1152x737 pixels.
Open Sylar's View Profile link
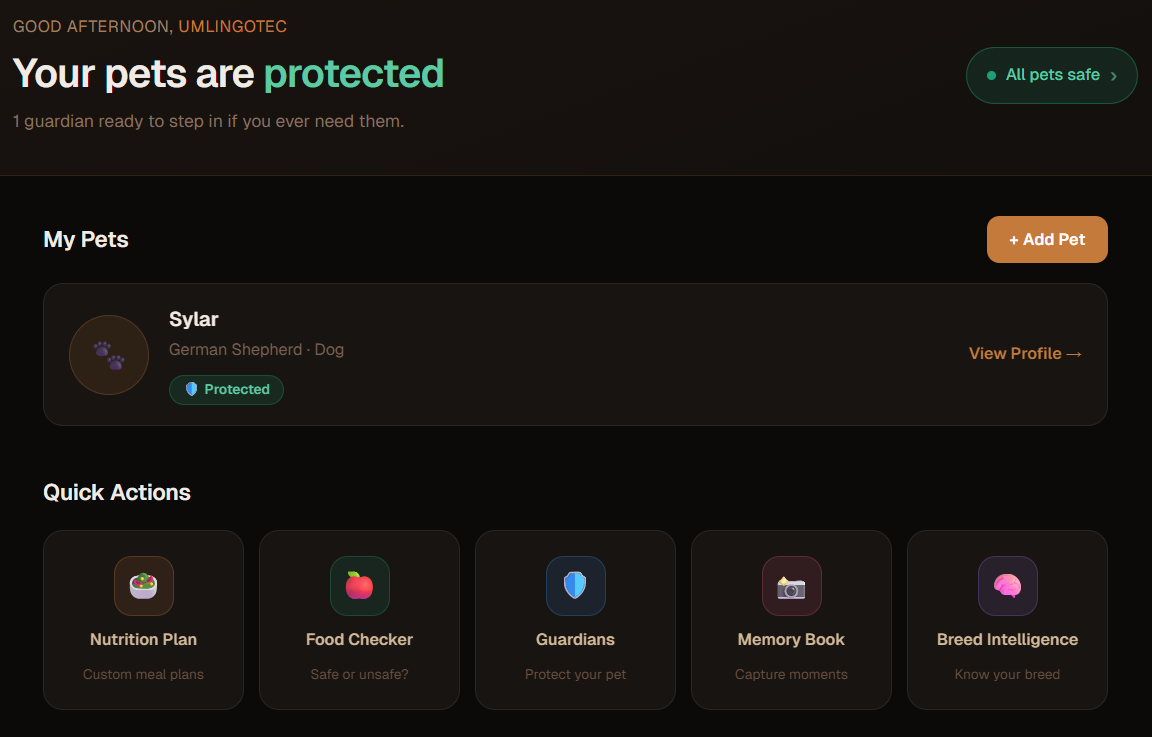pos(1025,353)
